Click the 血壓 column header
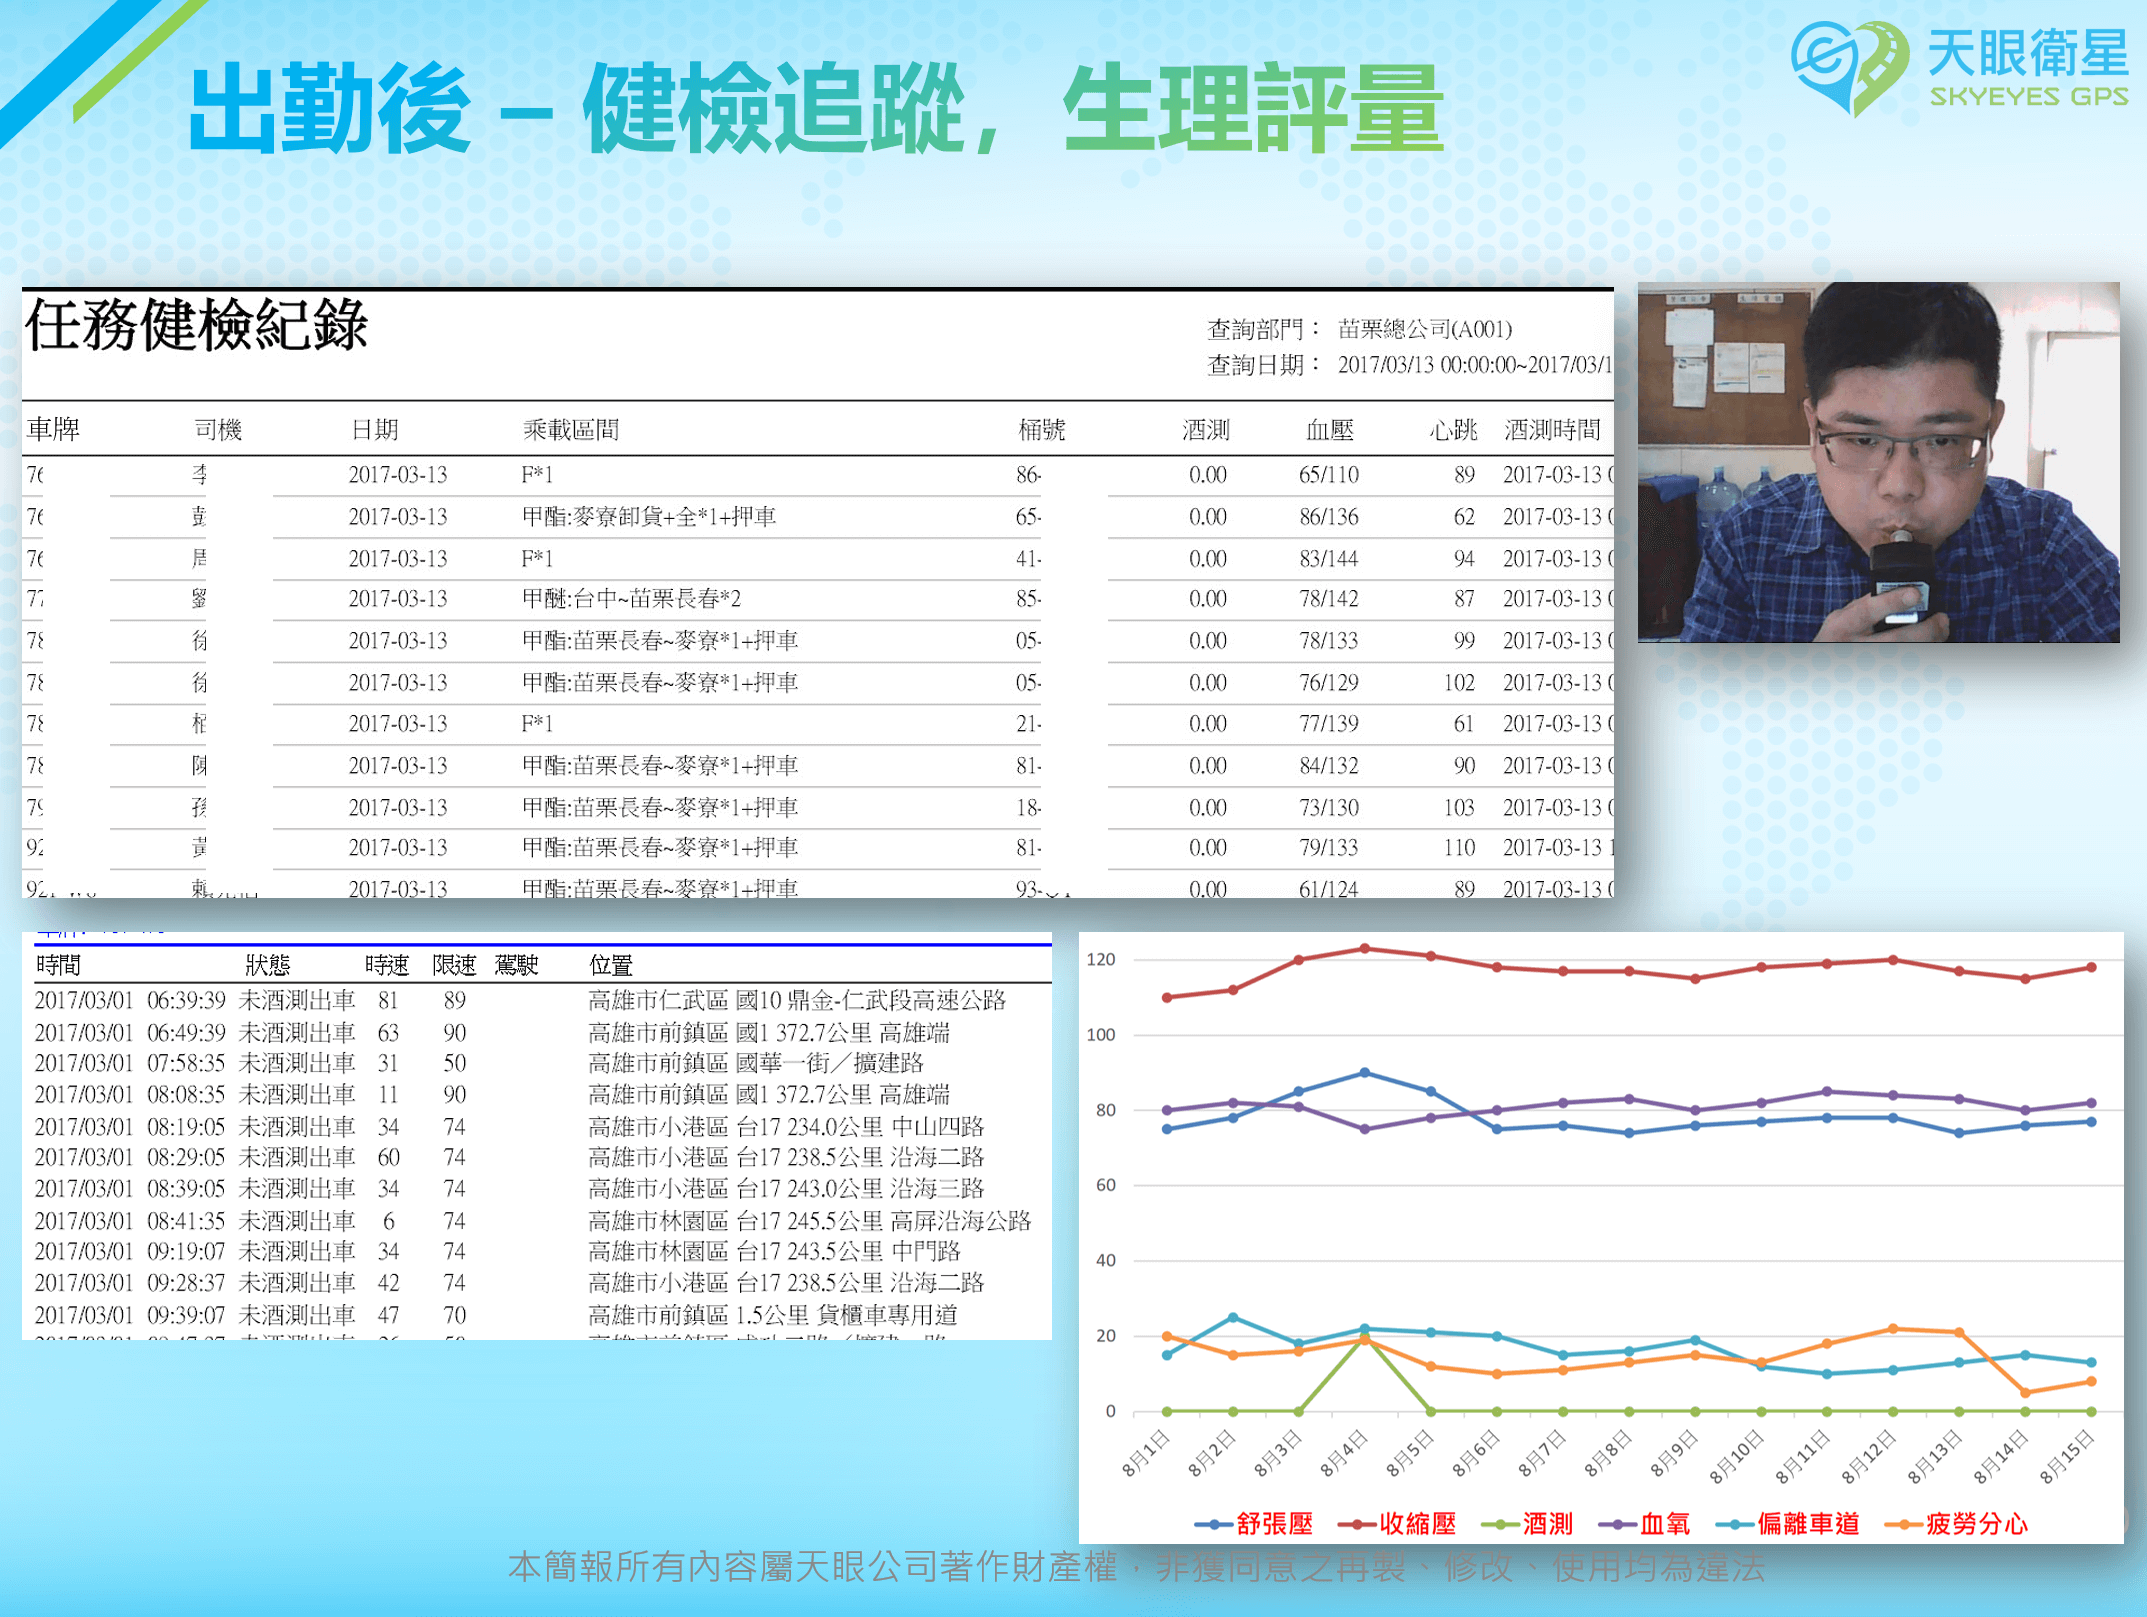The image size is (2147, 1617). [1329, 430]
